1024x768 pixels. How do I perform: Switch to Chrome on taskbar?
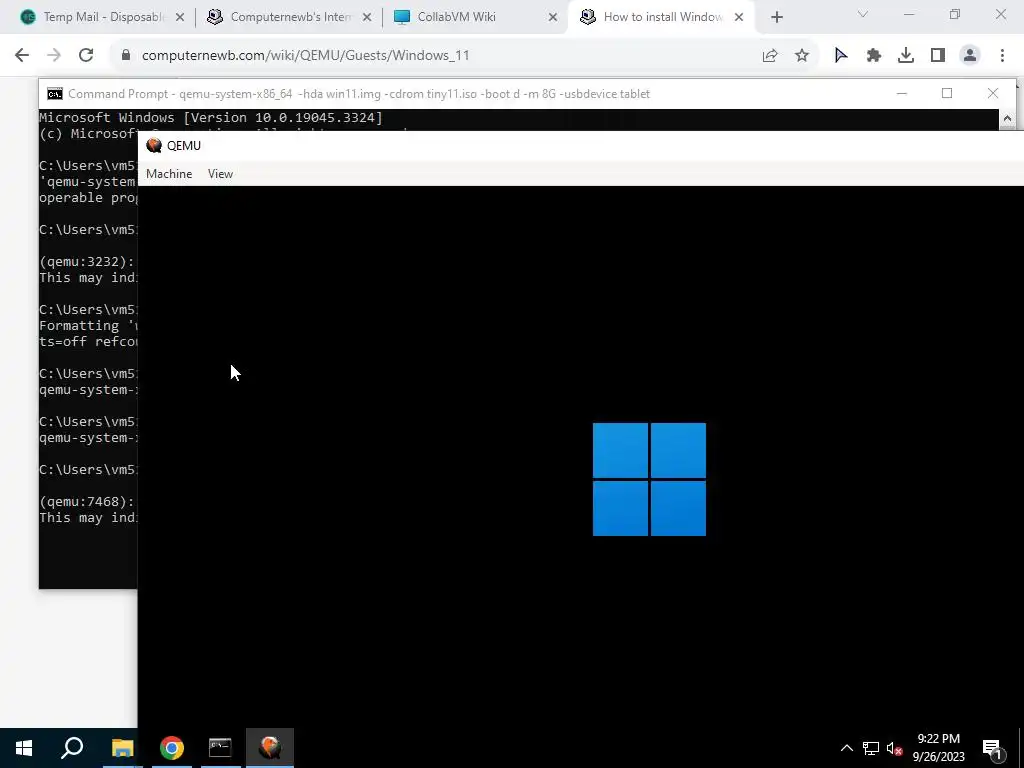click(172, 748)
